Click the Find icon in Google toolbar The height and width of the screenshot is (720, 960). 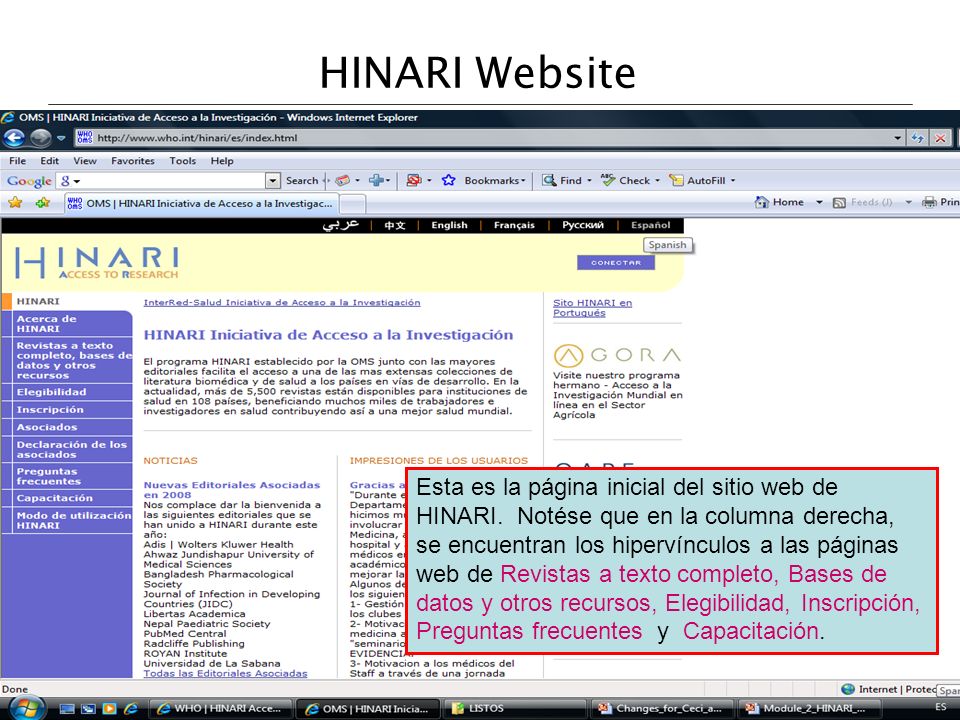pos(549,180)
